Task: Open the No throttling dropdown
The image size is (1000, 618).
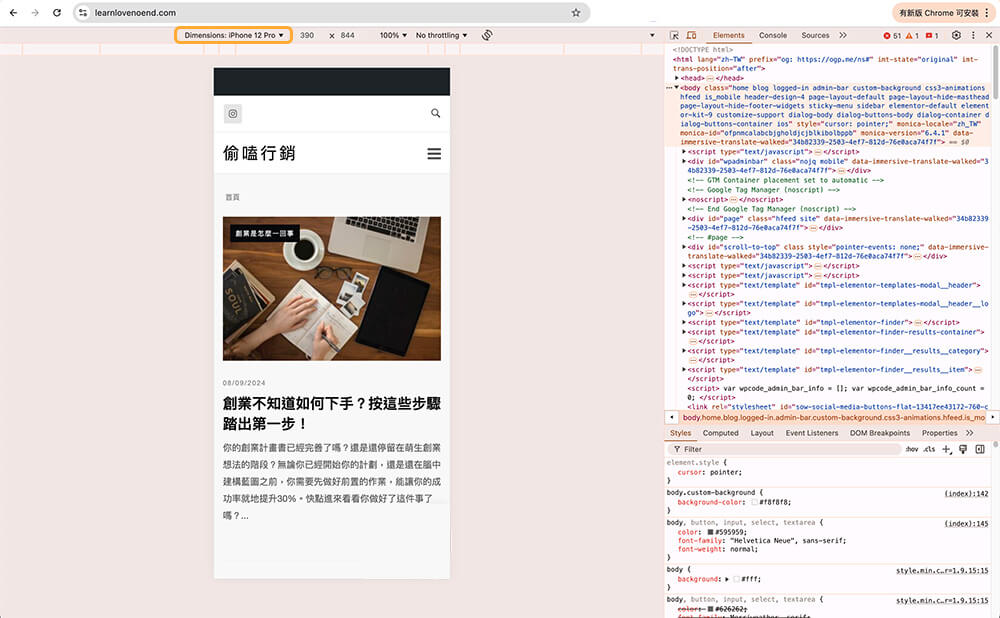Action: (441, 35)
